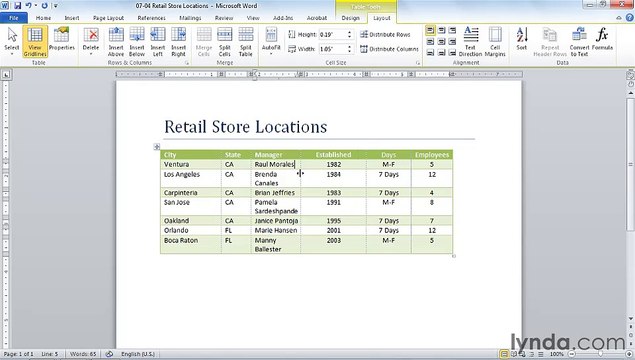The width and height of the screenshot is (635, 360).
Task: Click the tab selector at ruler corner
Action: pos(6,75)
